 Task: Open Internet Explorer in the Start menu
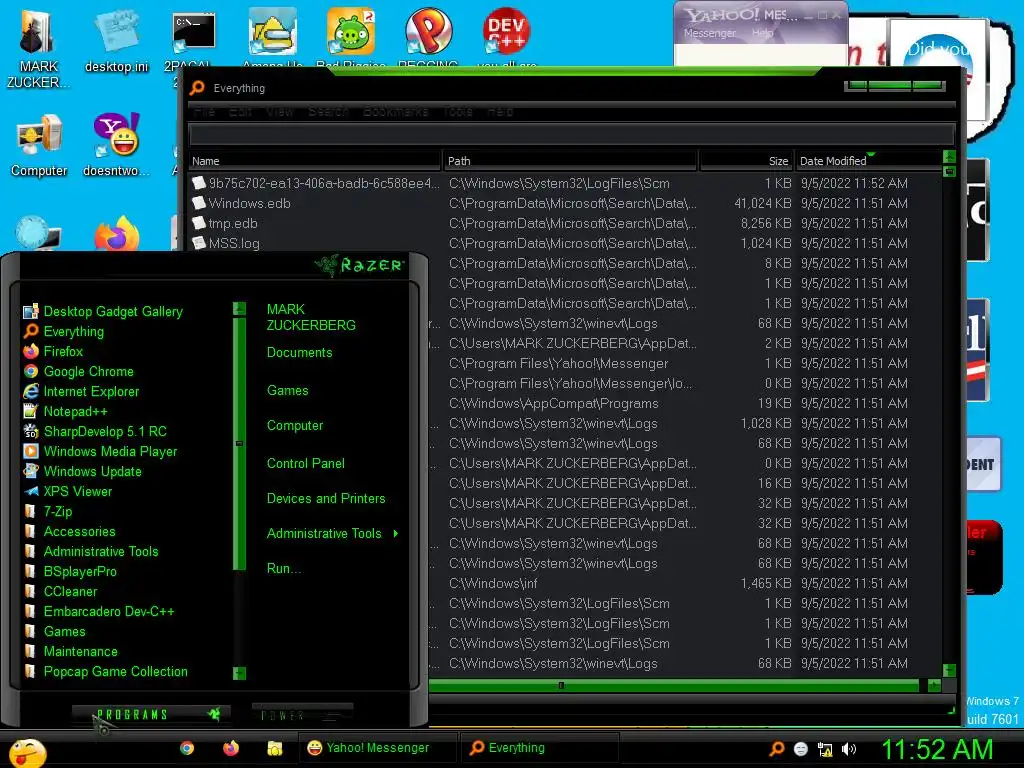pos(81,391)
